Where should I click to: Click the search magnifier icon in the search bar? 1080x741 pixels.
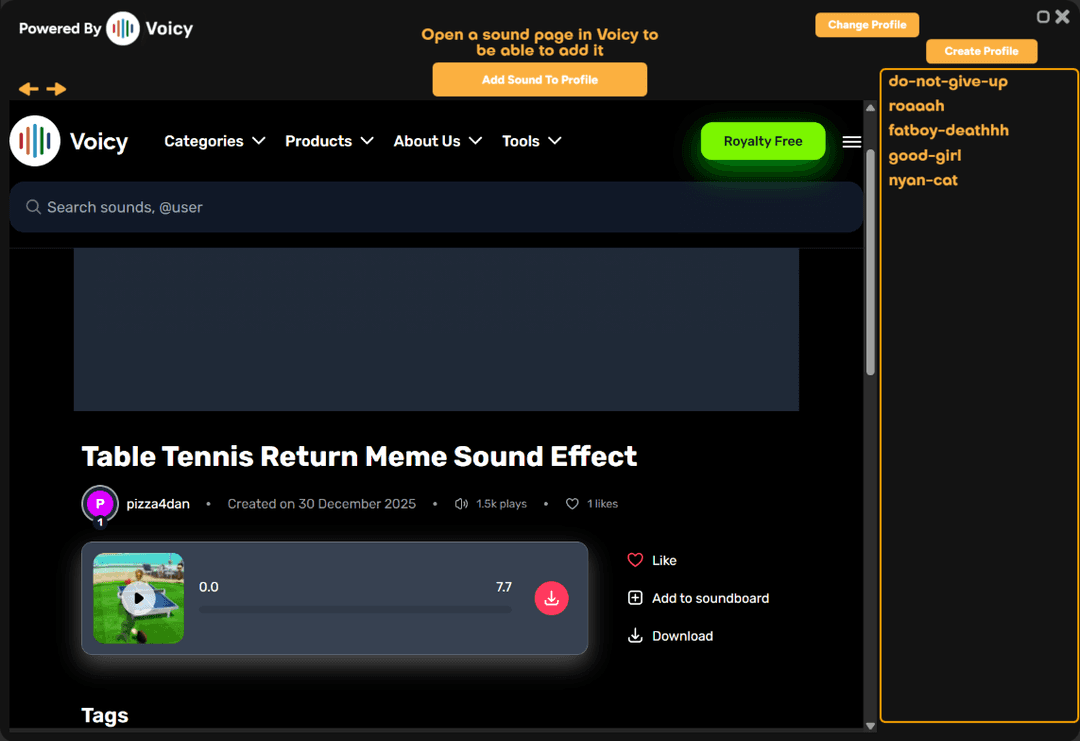point(33,207)
